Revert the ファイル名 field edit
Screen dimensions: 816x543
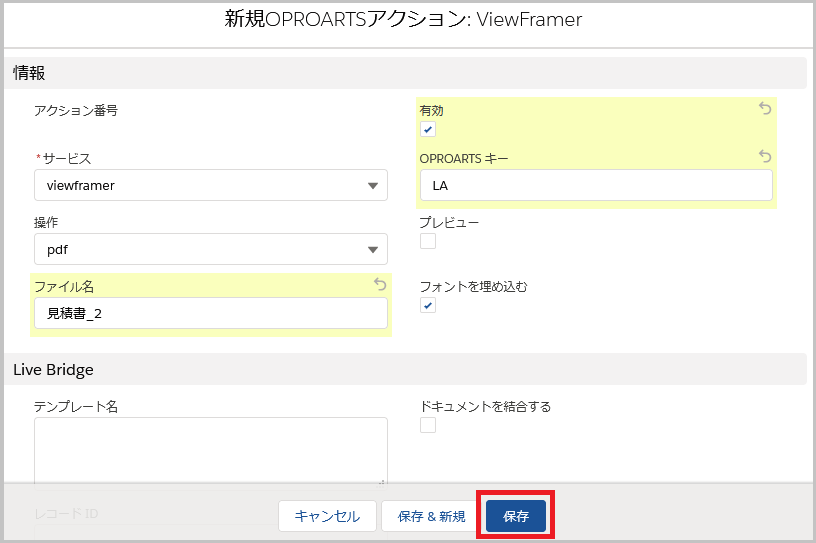[x=380, y=284]
